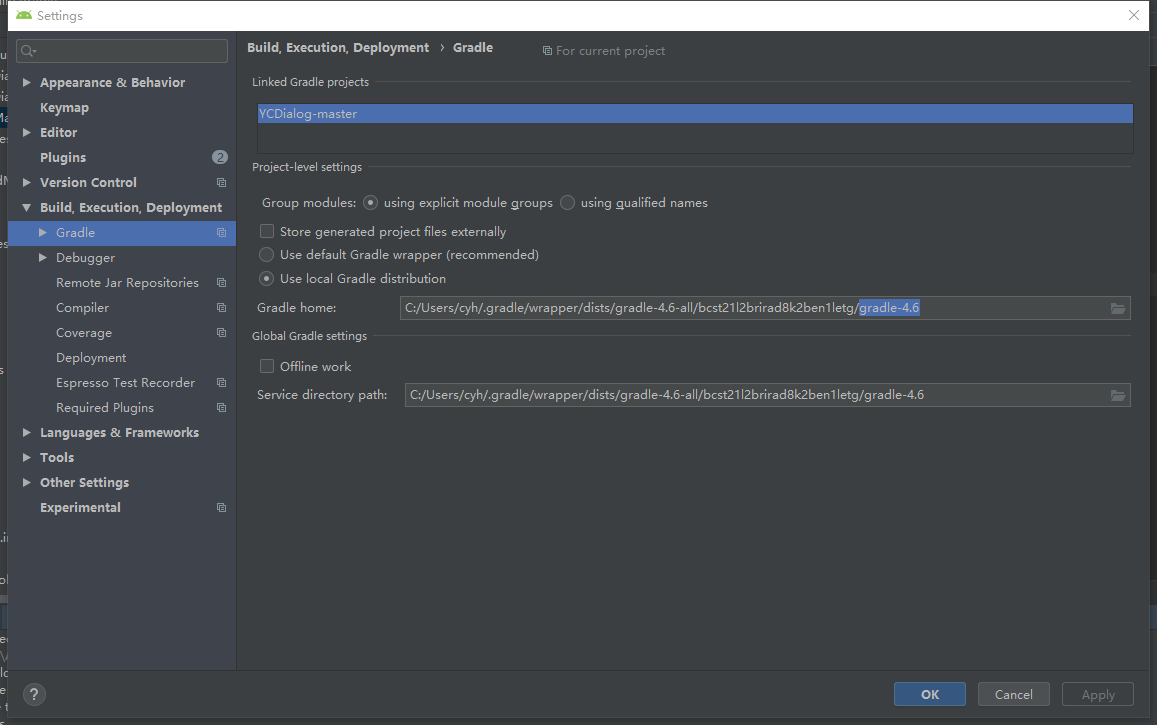This screenshot has width=1157, height=725.
Task: Click the Apply button
Action: coord(1097,694)
